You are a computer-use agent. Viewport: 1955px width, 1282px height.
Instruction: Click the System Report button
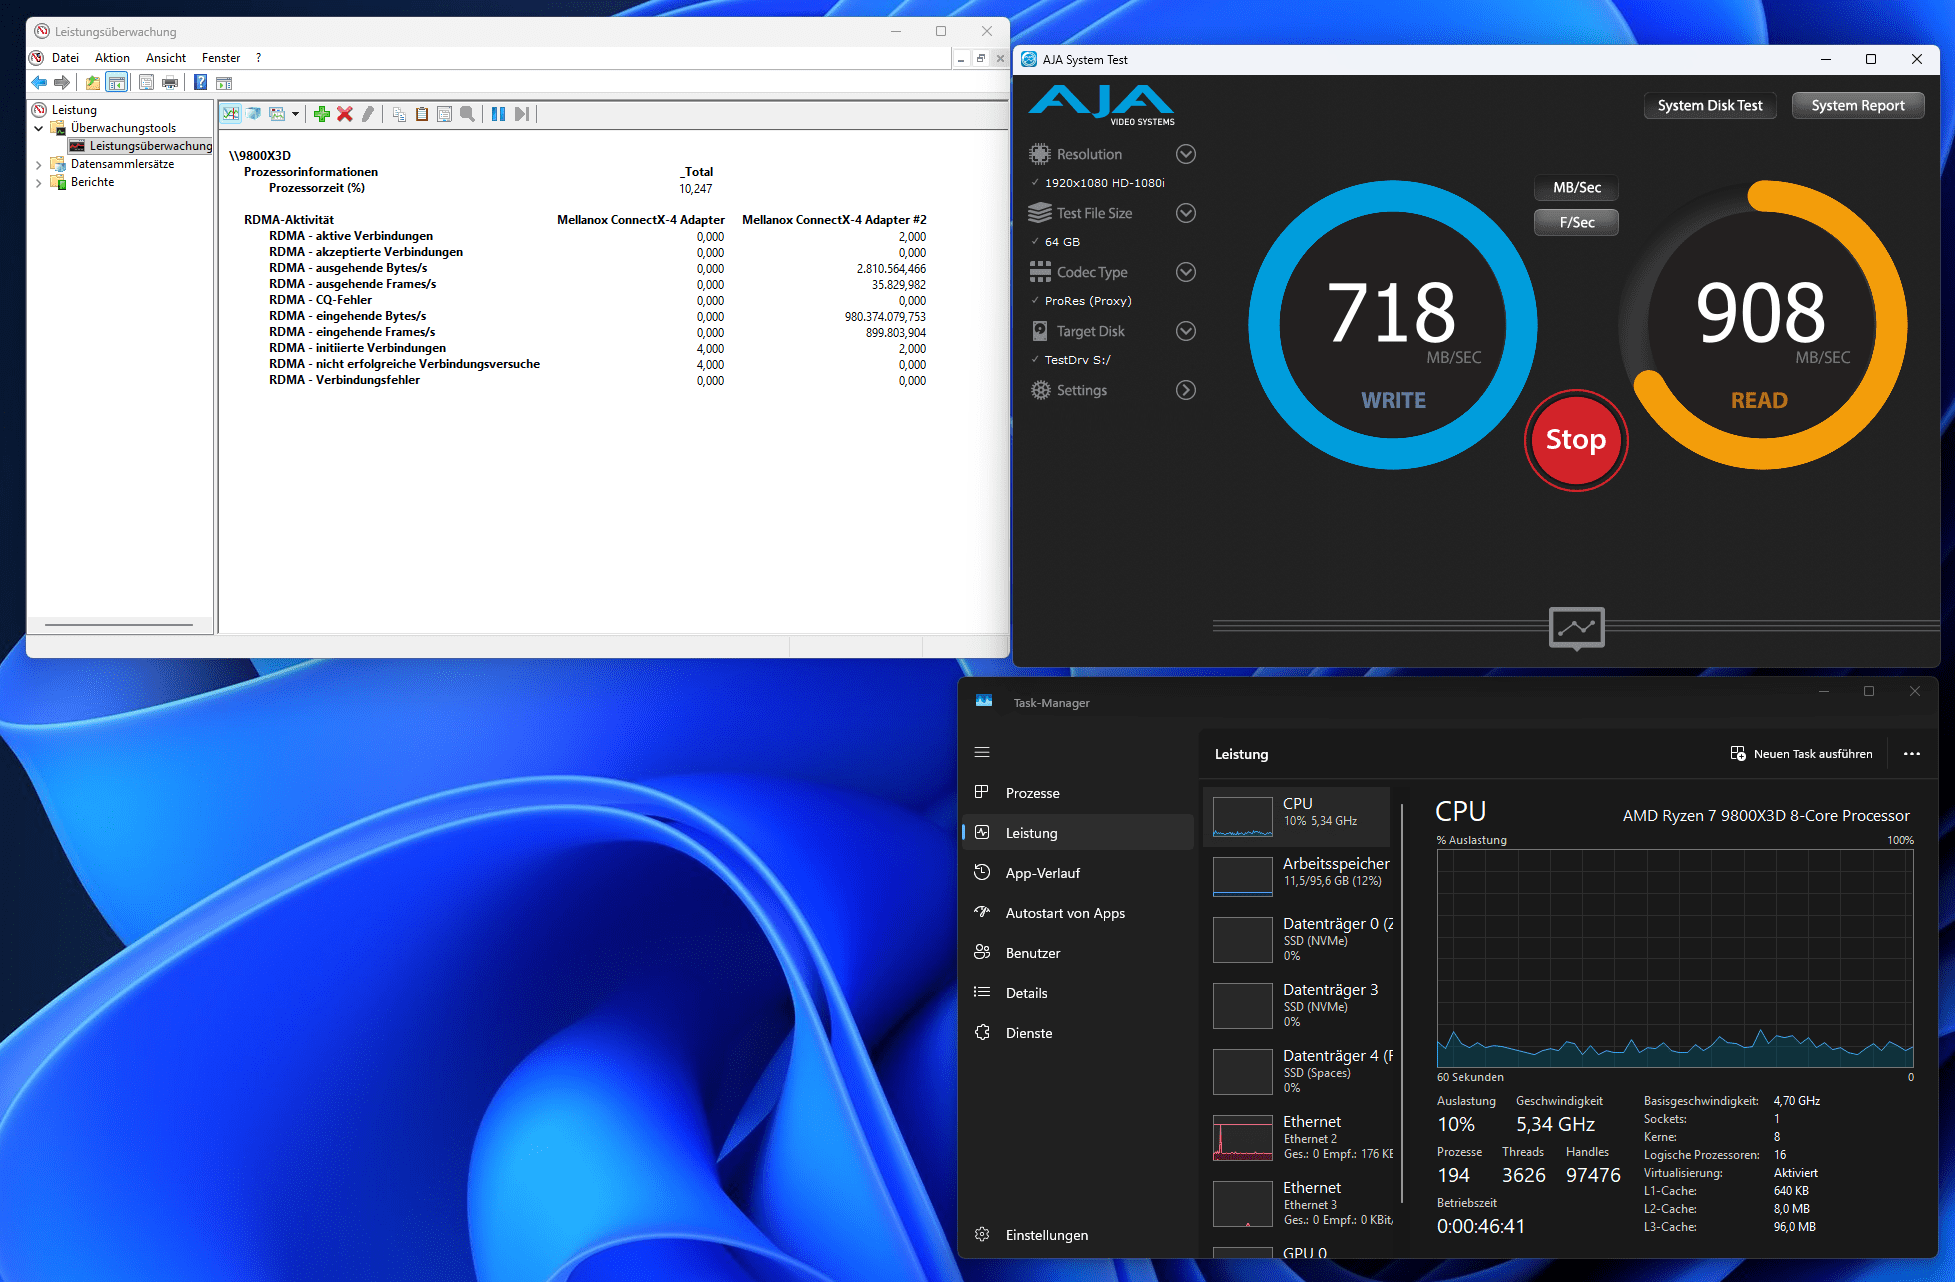click(1857, 105)
